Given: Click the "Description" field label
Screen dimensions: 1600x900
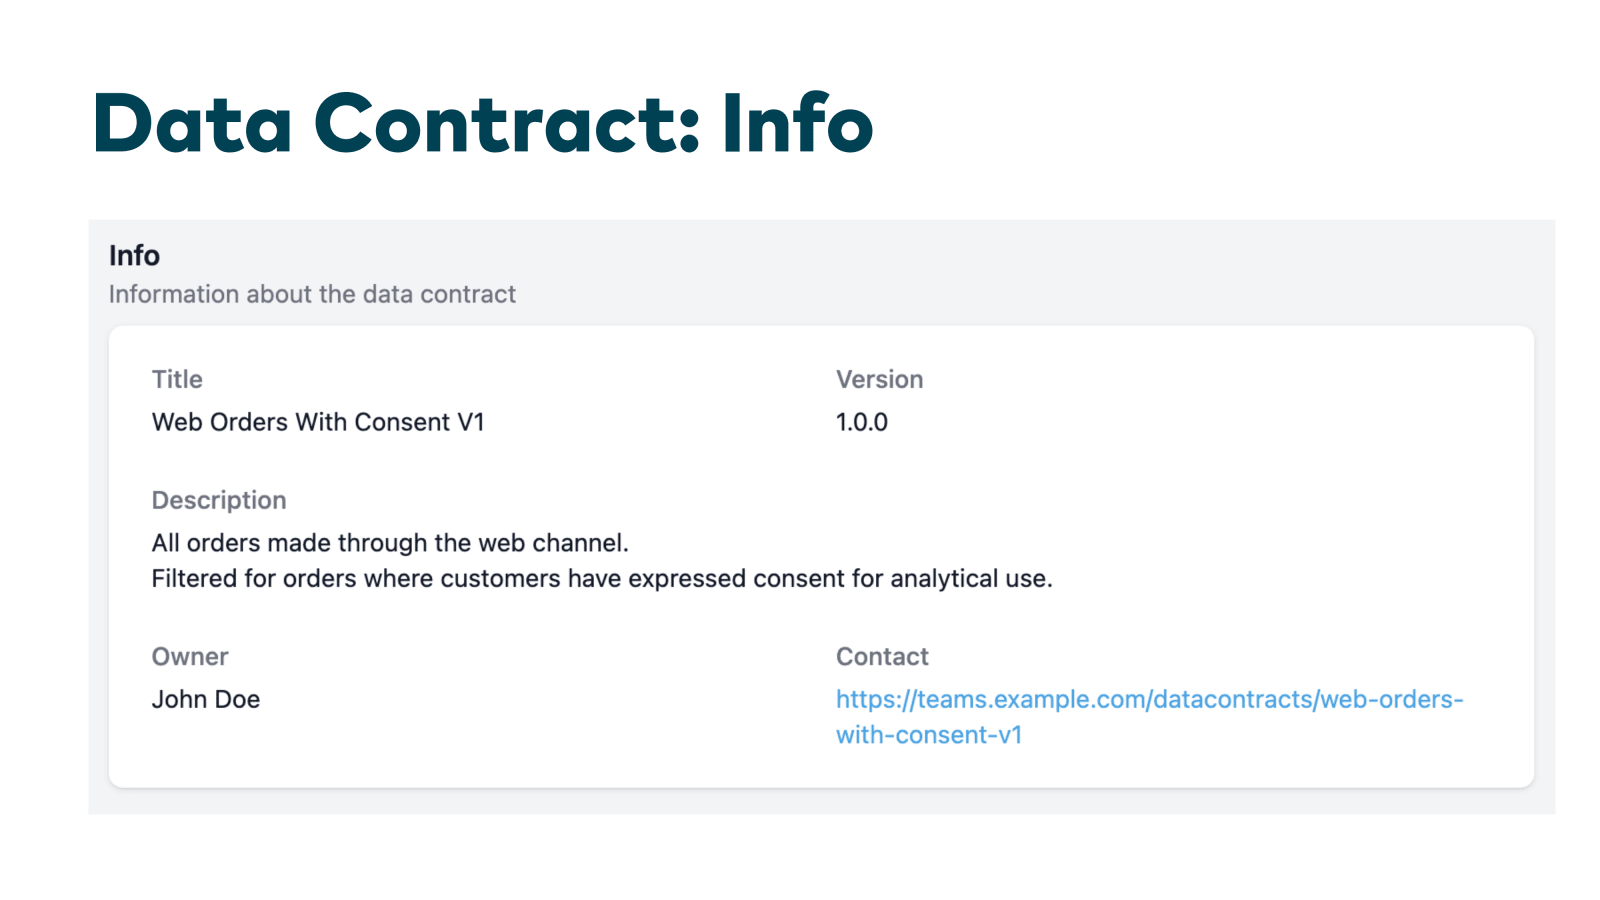Looking at the screenshot, I should [x=219, y=500].
